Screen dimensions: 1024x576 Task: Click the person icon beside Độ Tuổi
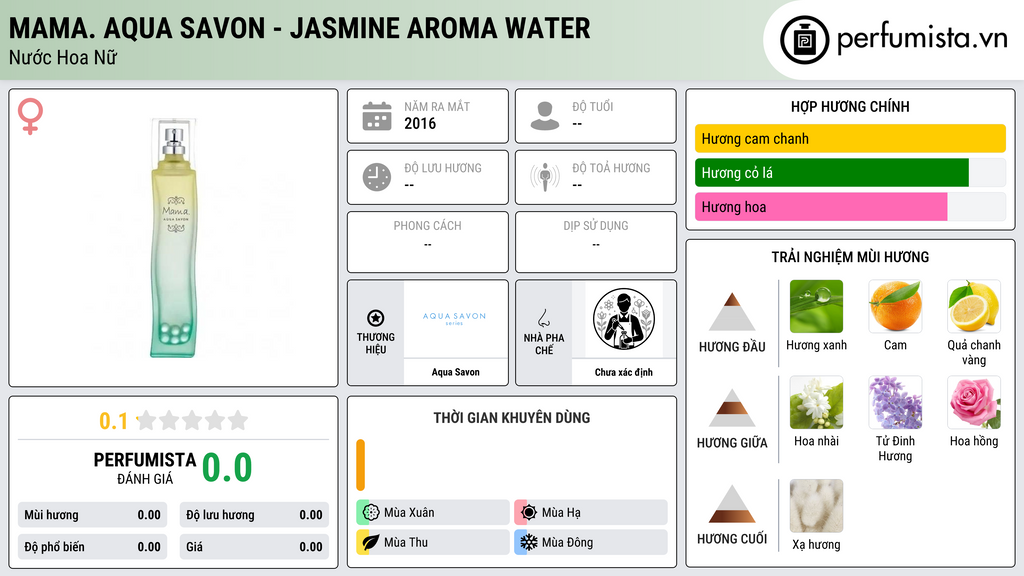(x=545, y=116)
